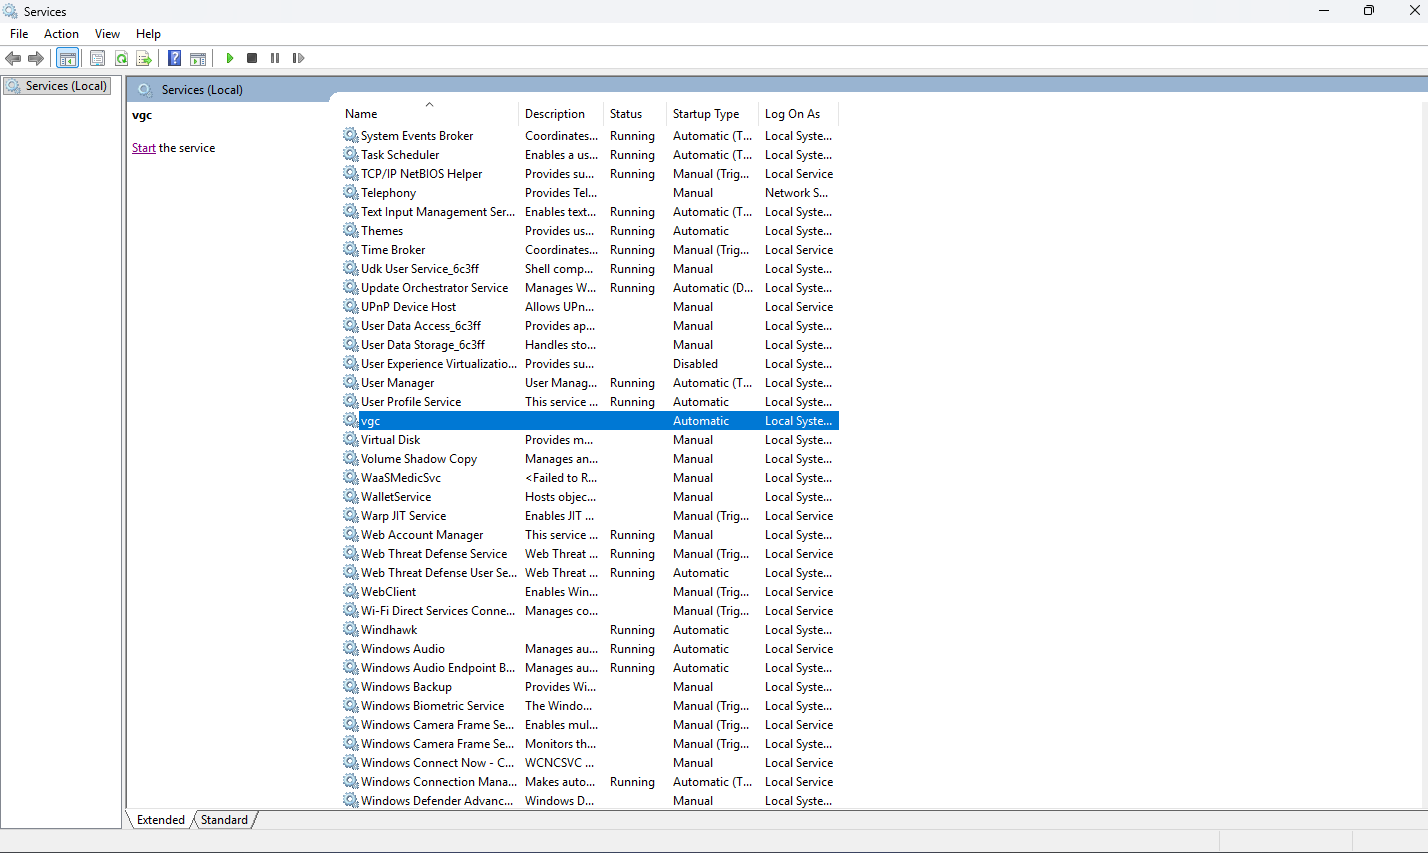Open the View menu
Image resolution: width=1428 pixels, height=853 pixels.
click(107, 34)
